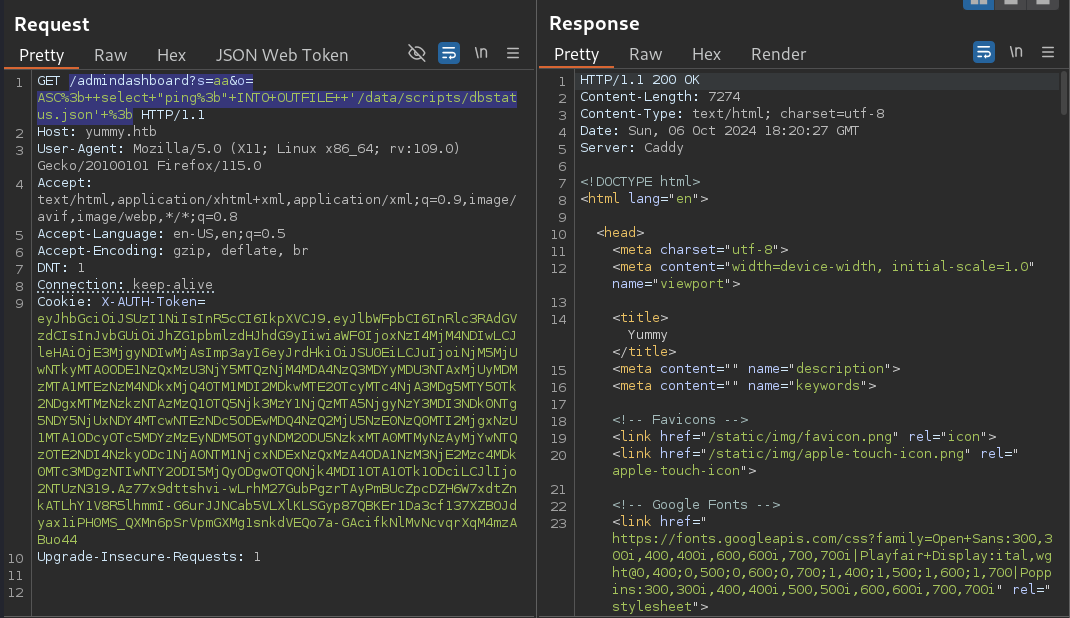Toggle hiding non-printable characters in Request
The image size is (1070, 618).
(x=416, y=53)
